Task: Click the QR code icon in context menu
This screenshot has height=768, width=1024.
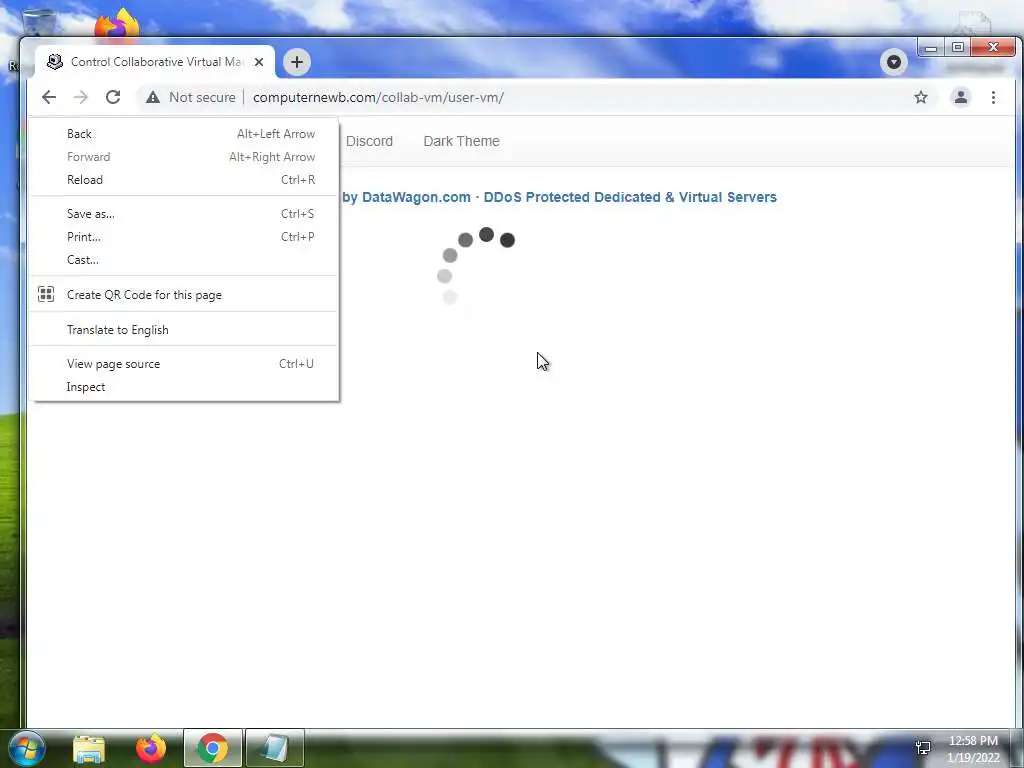Action: pyautogui.click(x=46, y=295)
